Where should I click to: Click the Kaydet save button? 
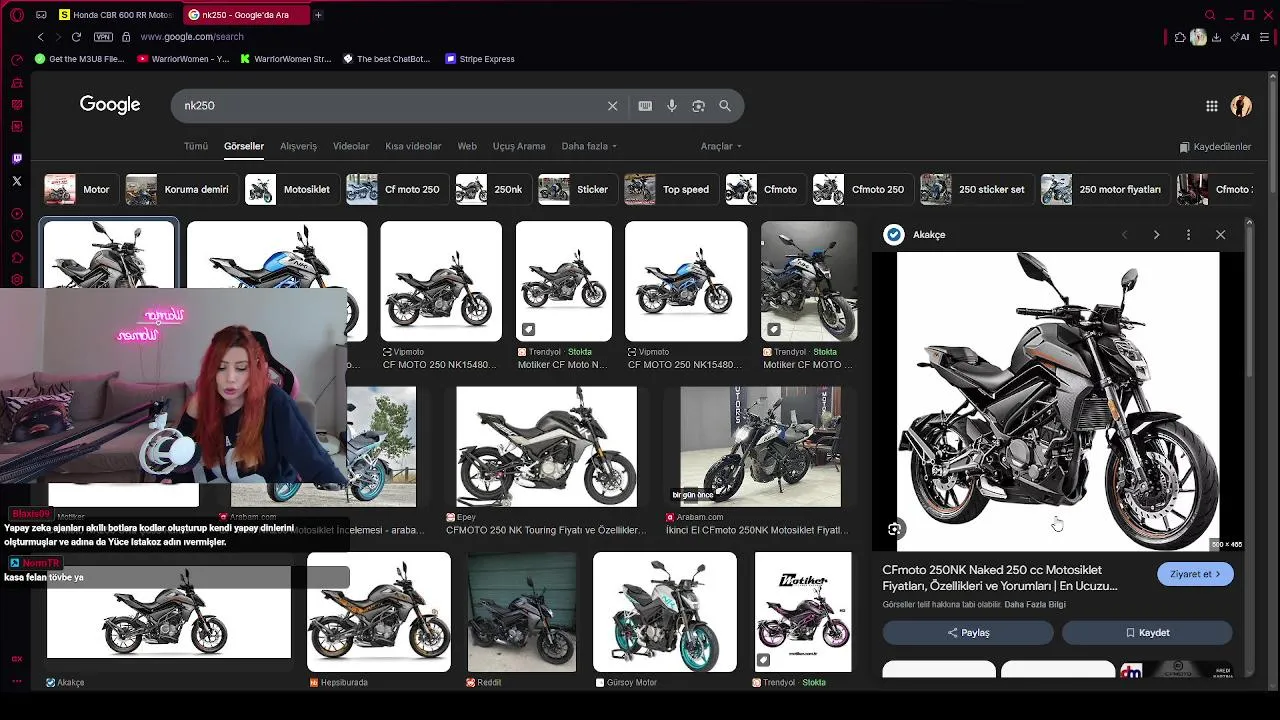[1147, 633]
